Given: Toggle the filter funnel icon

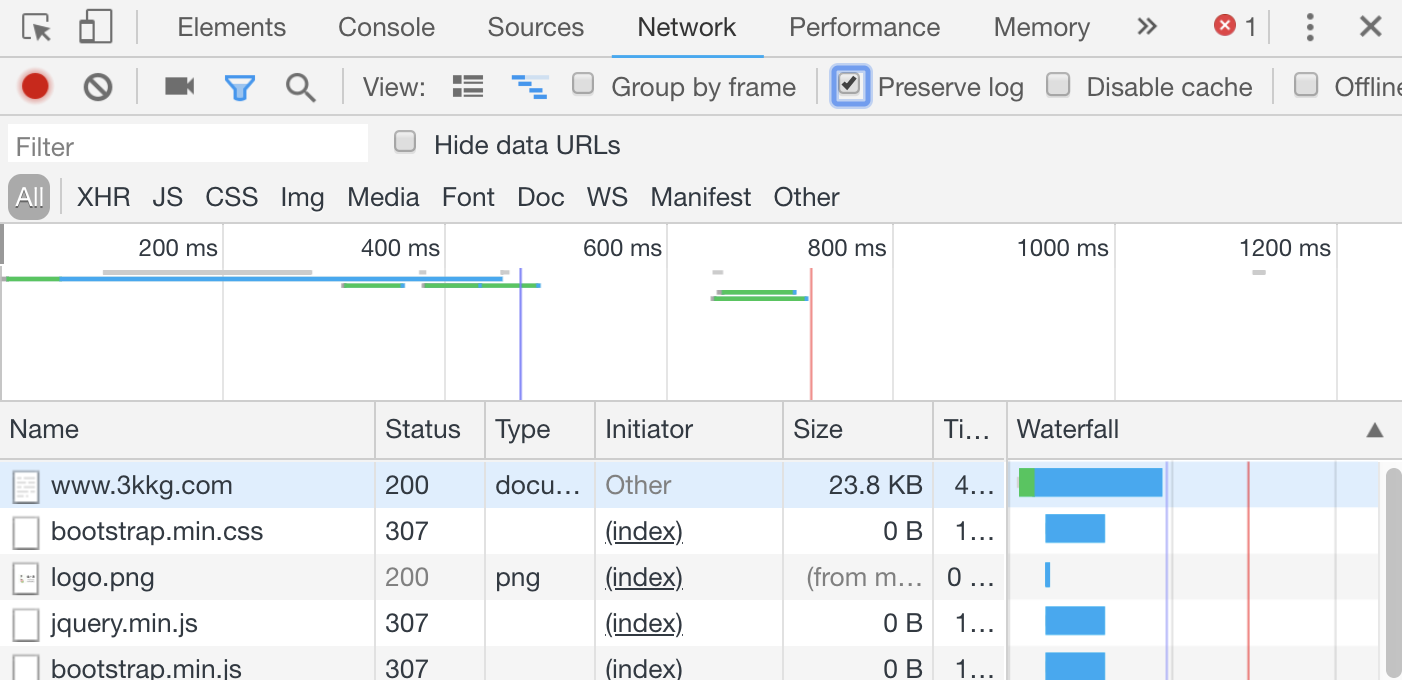Looking at the screenshot, I should [240, 87].
